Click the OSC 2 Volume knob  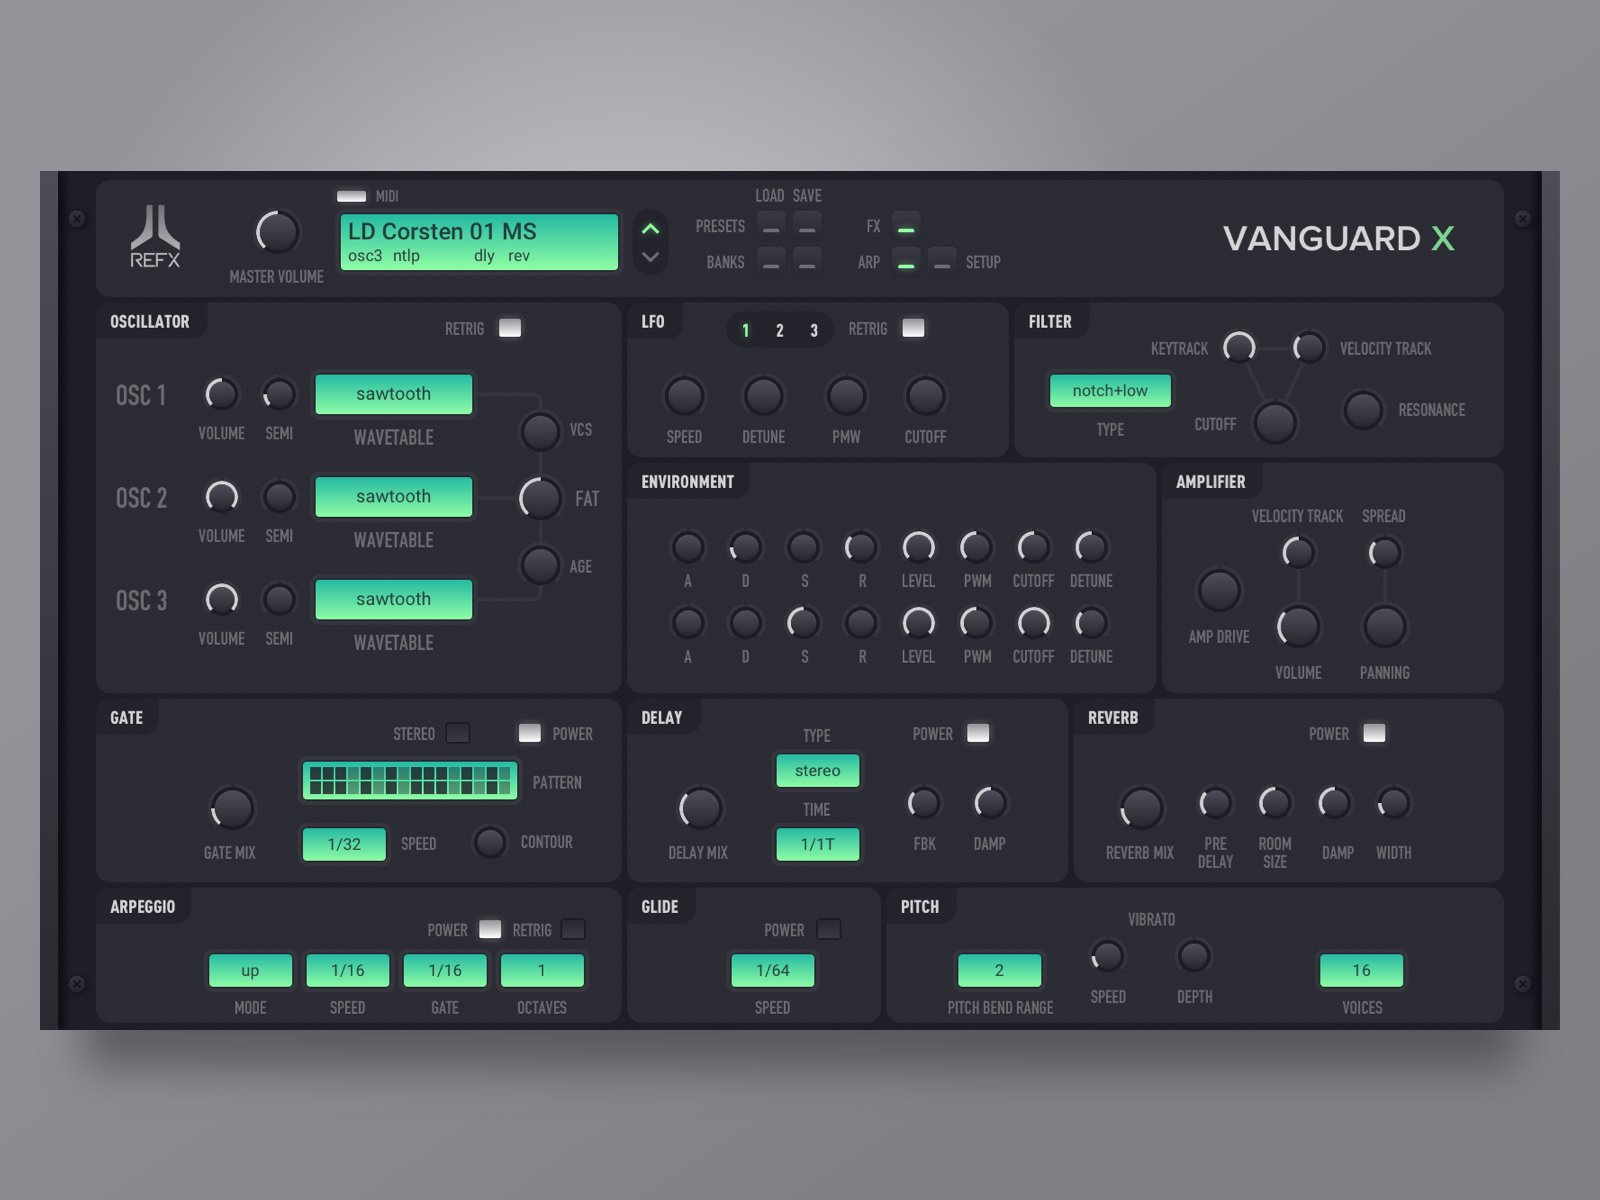point(221,497)
